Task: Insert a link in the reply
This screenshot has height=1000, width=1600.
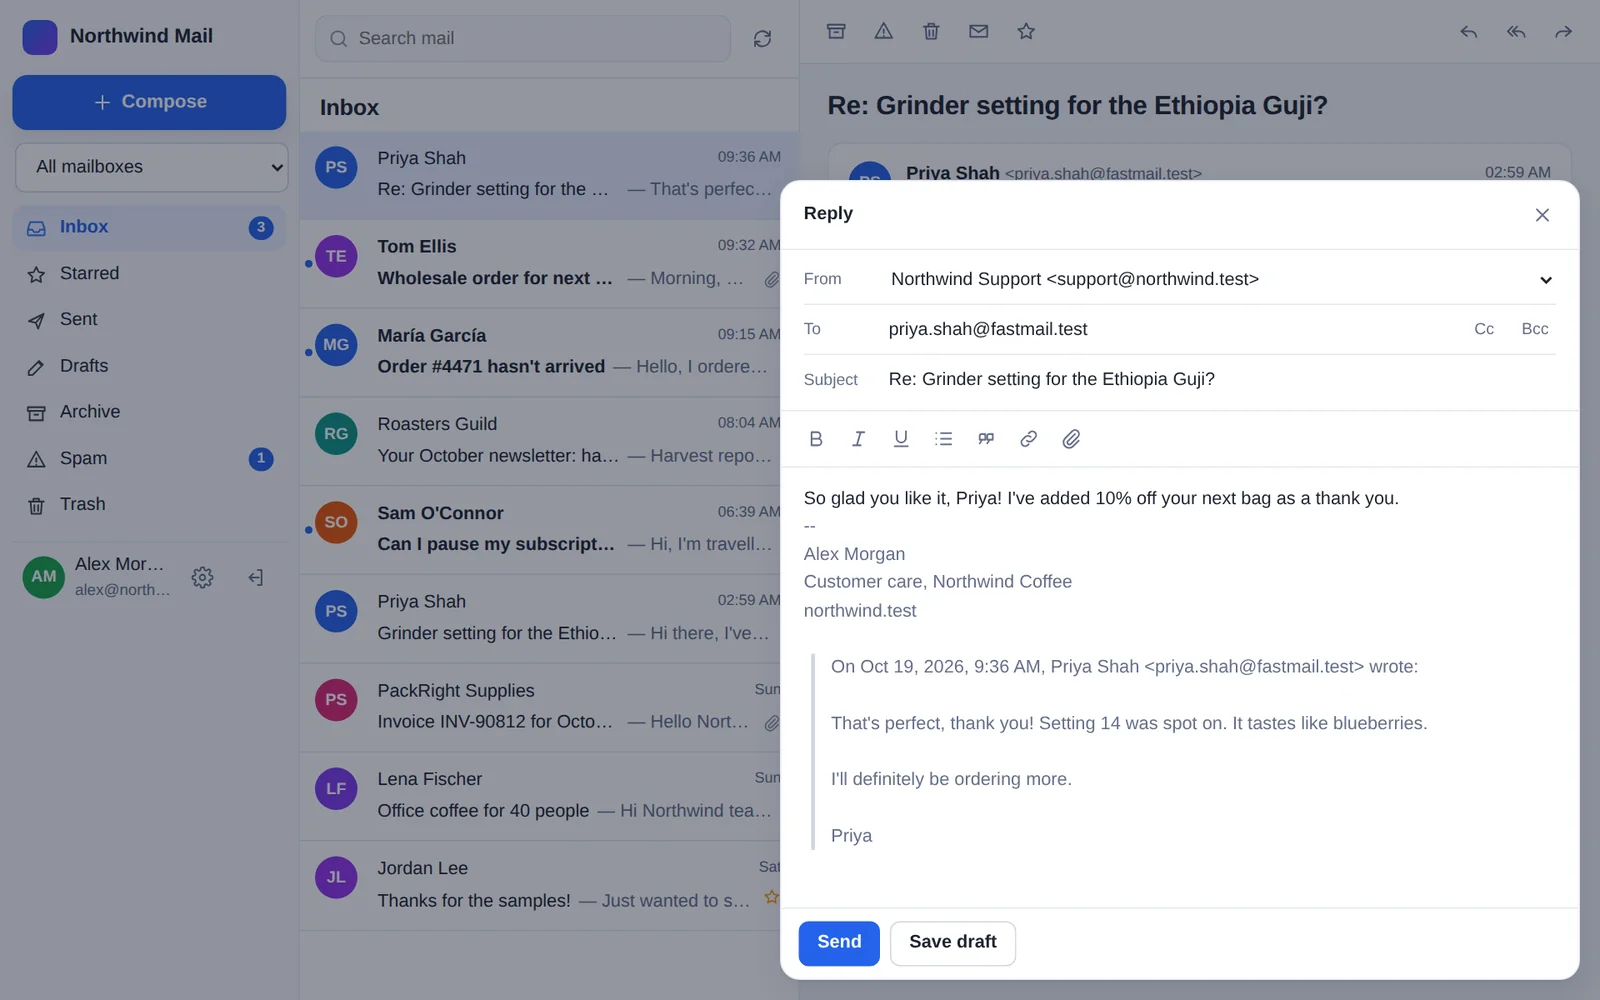Action: (x=1028, y=439)
